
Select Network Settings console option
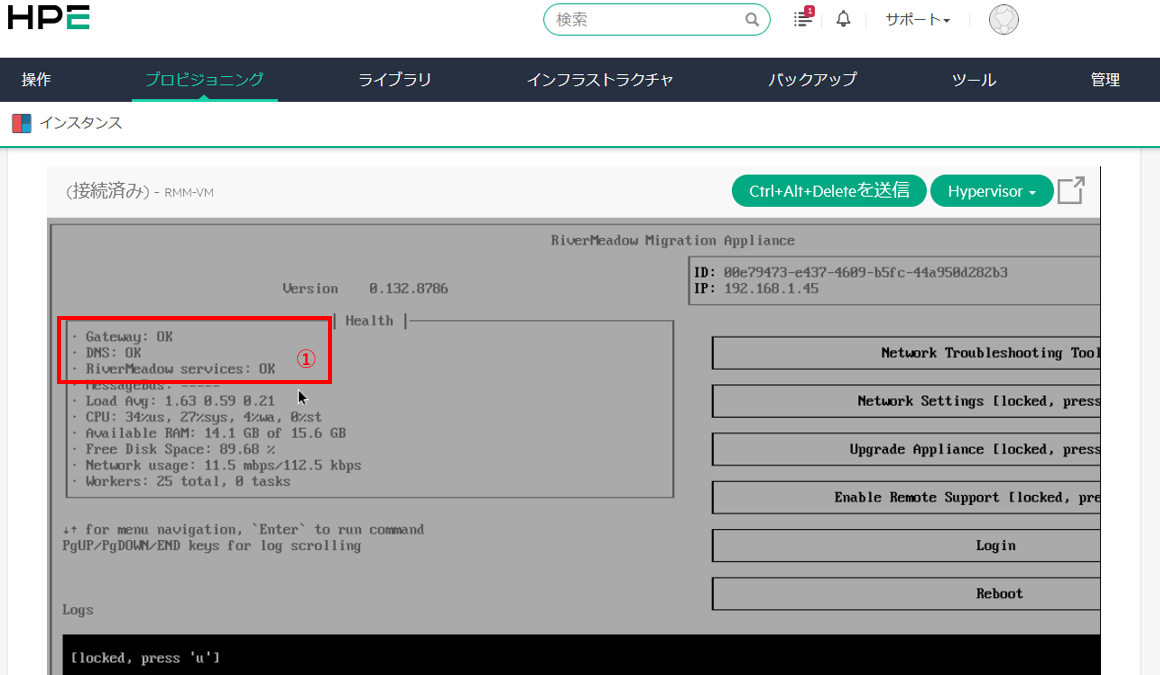pos(906,401)
